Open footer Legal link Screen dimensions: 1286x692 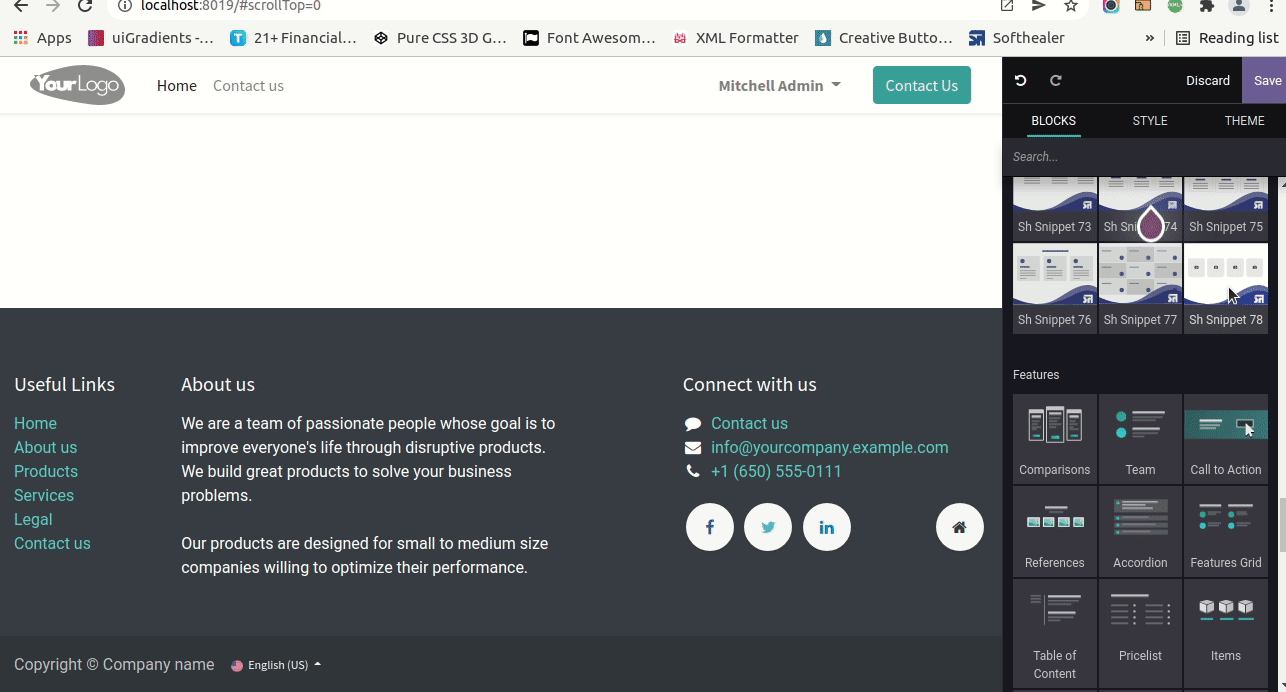tap(33, 519)
